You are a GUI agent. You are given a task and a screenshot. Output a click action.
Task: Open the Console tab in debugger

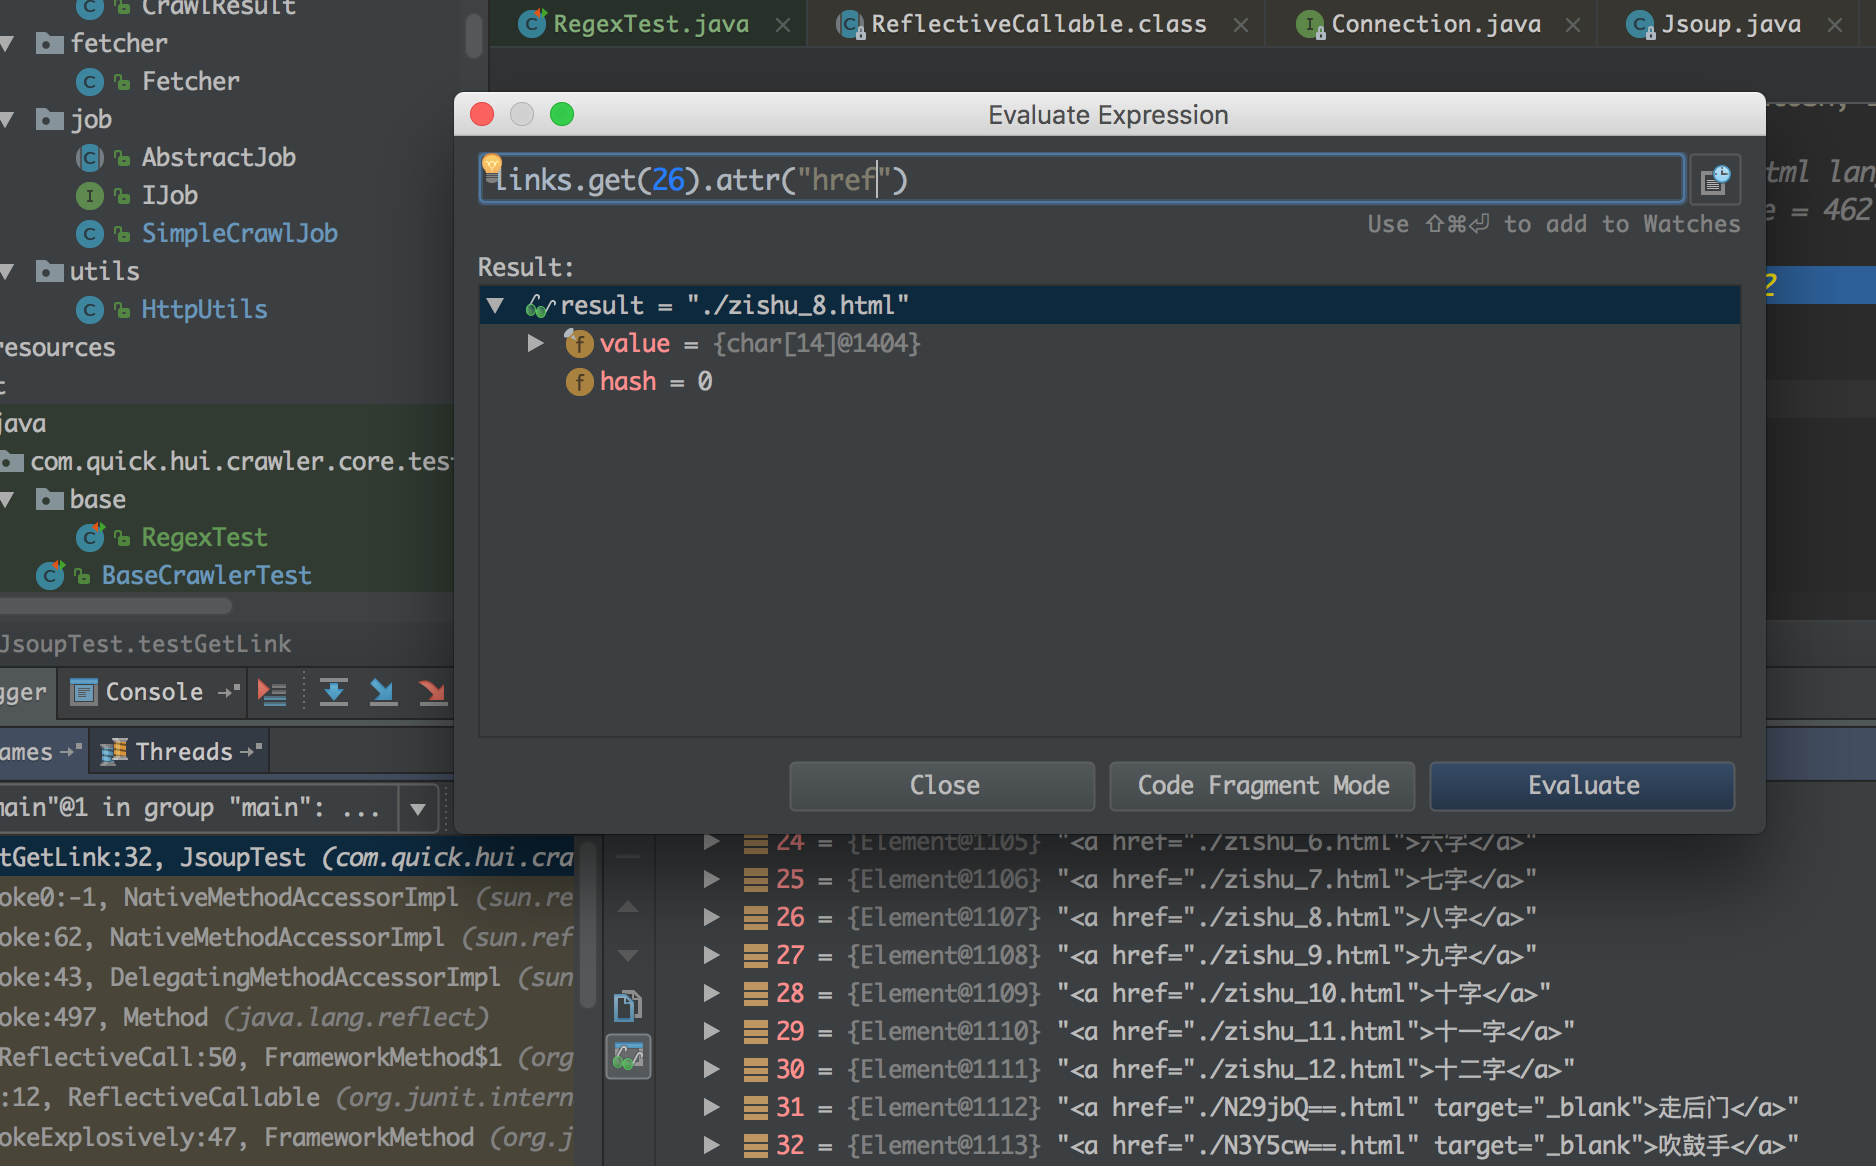(x=153, y=691)
